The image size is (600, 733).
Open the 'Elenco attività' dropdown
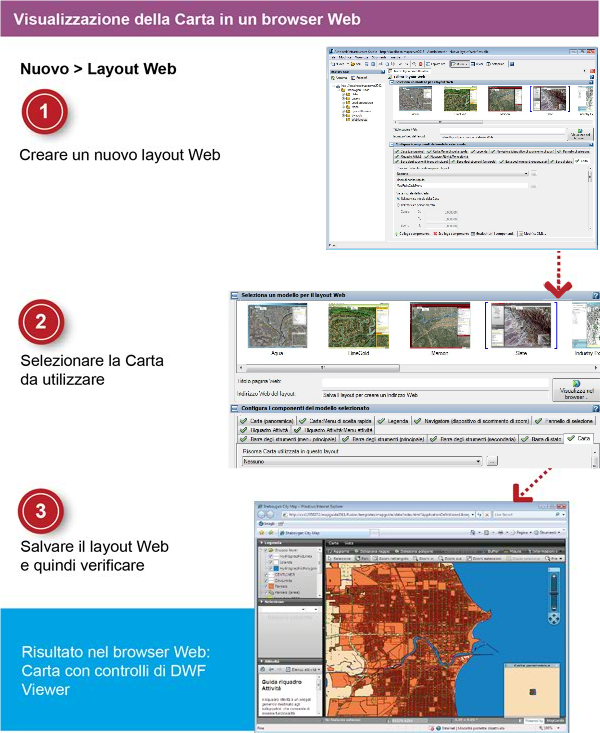pyautogui.click(x=304, y=669)
